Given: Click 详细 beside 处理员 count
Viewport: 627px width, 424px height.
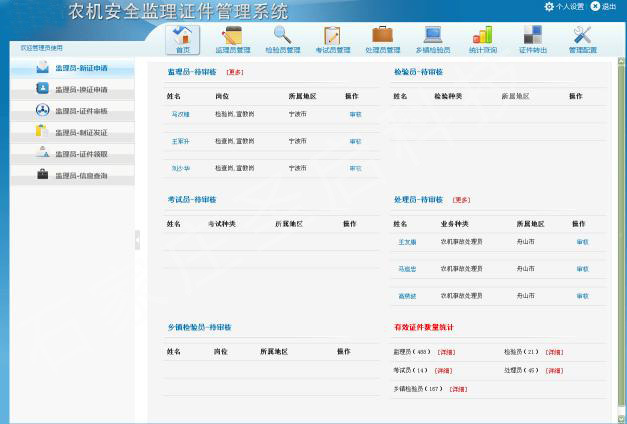Looking at the screenshot, I should click(x=554, y=371).
